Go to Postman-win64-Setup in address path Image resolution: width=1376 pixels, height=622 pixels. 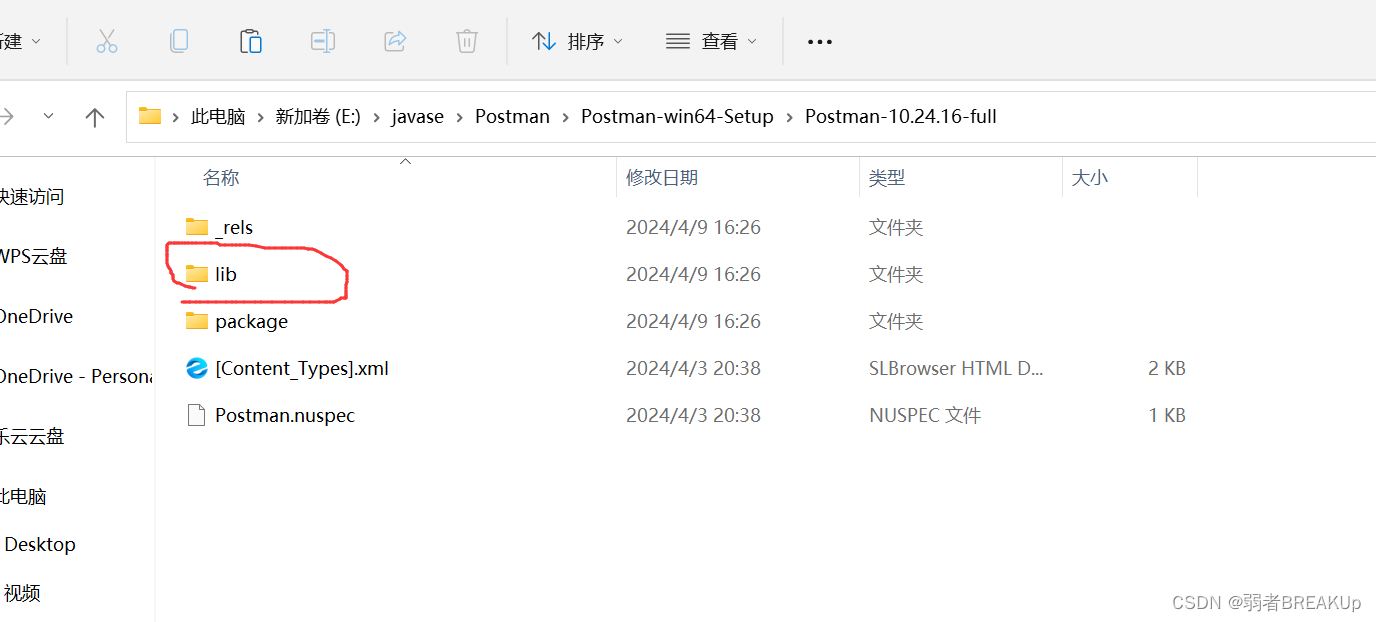[x=677, y=117]
